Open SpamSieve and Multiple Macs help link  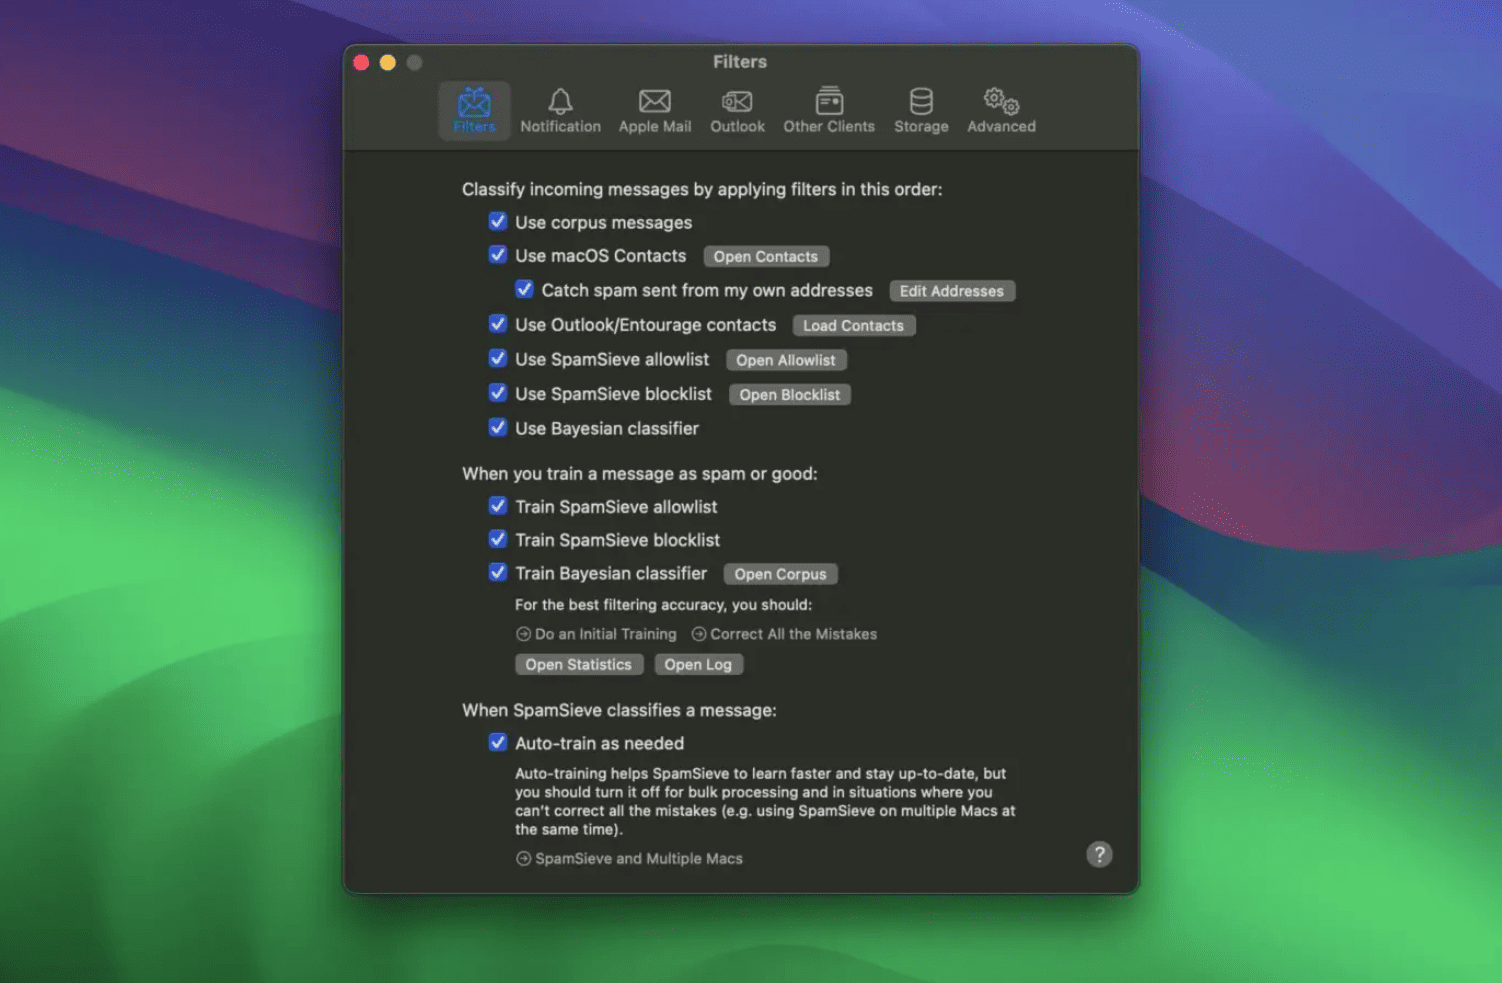click(639, 858)
